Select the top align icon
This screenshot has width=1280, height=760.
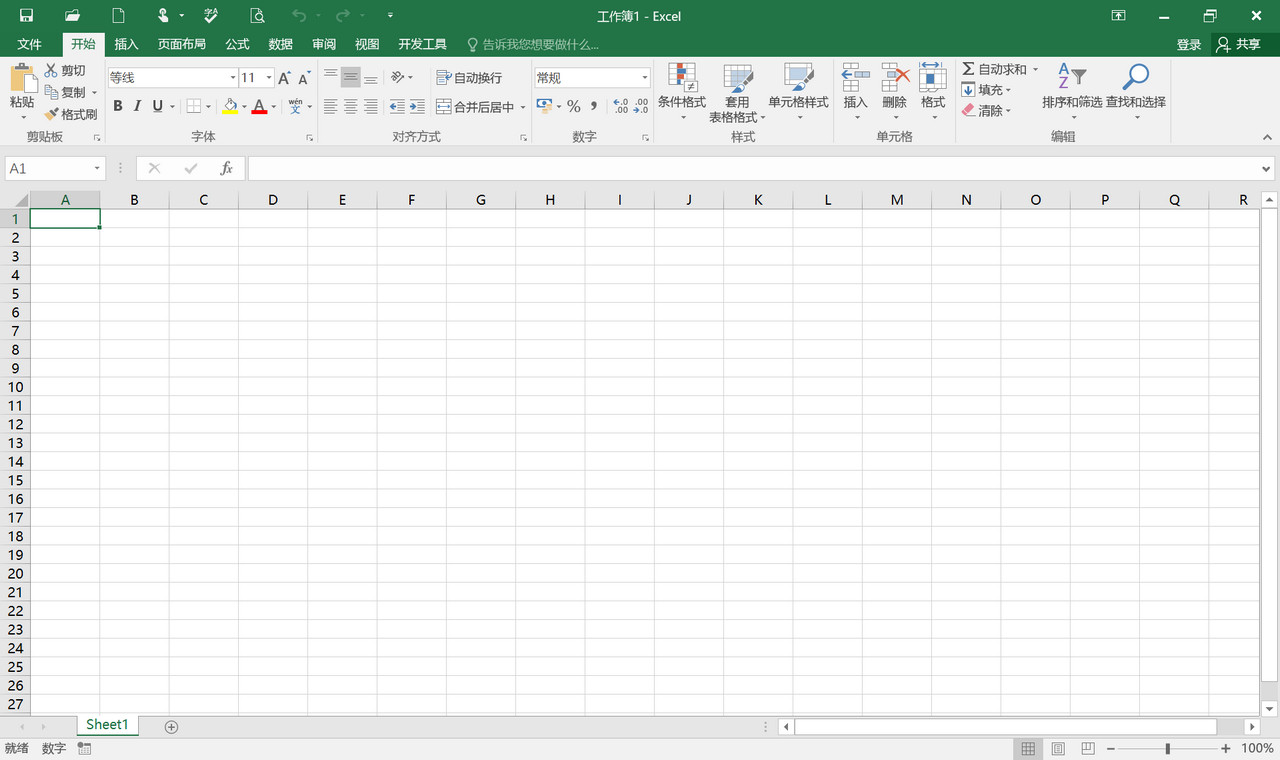point(331,77)
